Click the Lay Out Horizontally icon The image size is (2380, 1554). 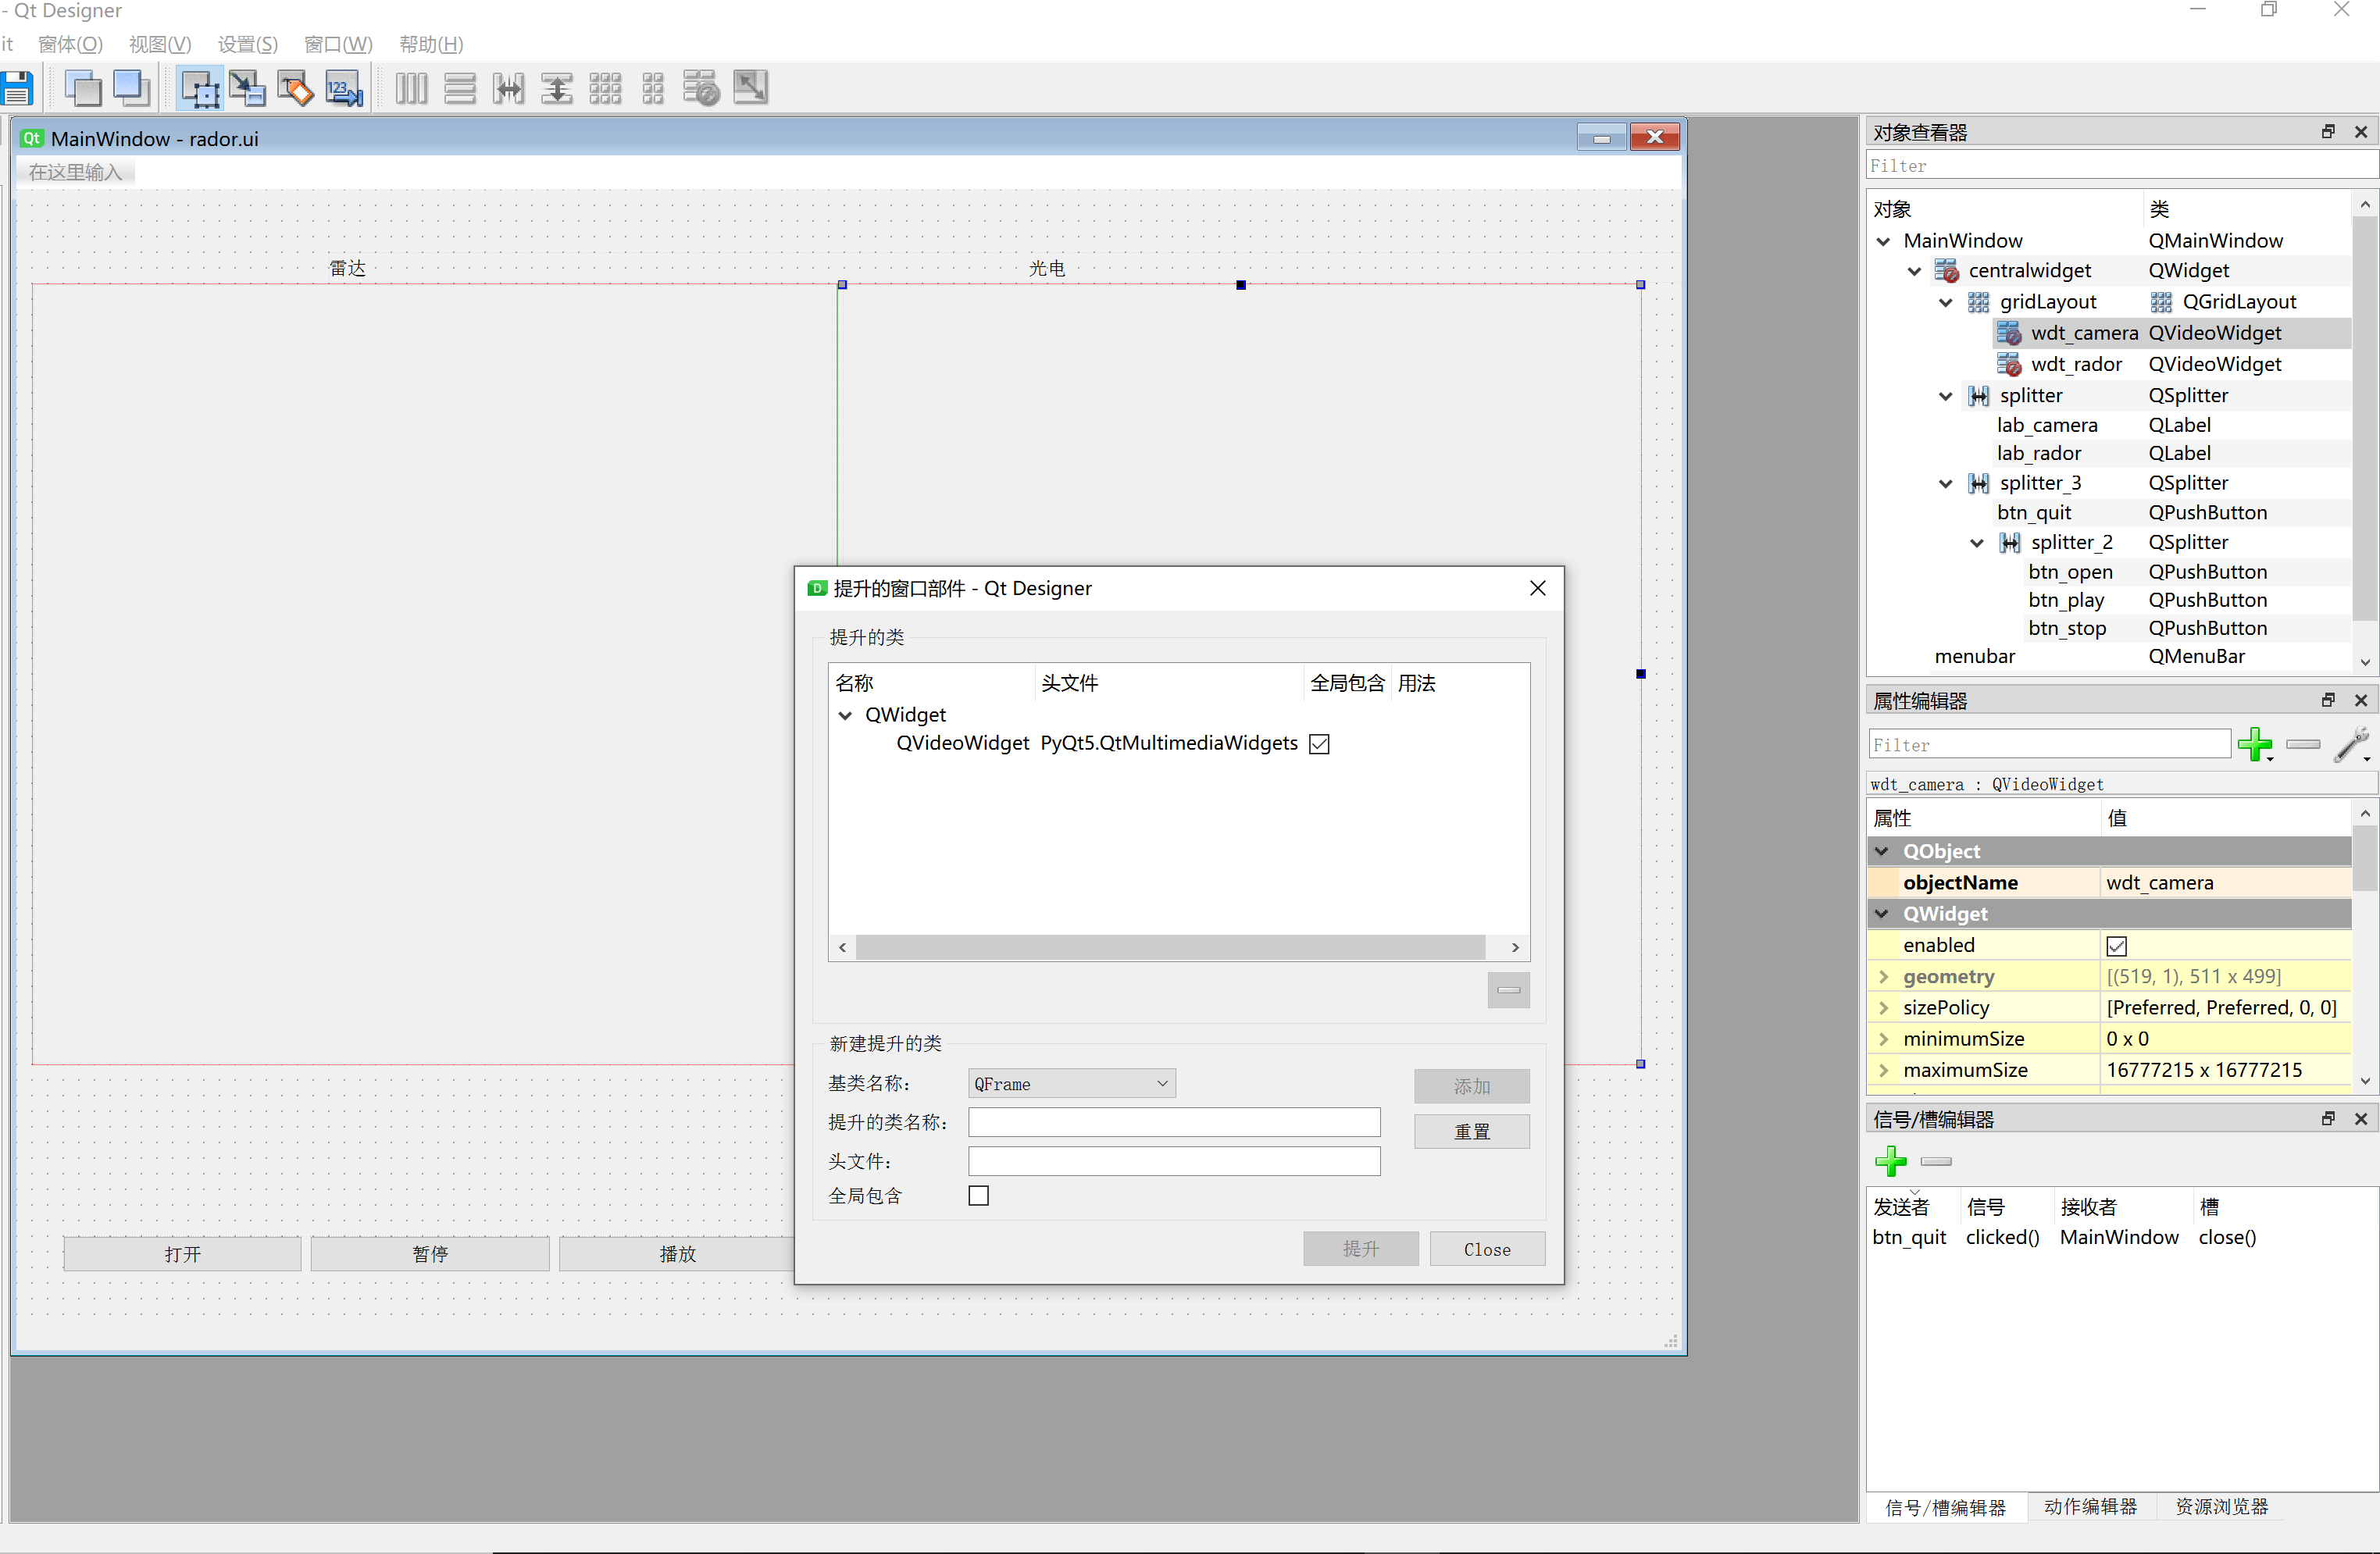point(411,88)
